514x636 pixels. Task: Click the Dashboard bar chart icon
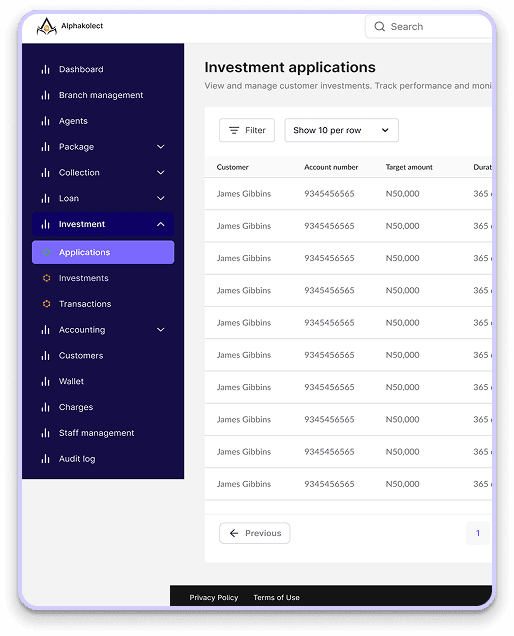pyautogui.click(x=45, y=69)
